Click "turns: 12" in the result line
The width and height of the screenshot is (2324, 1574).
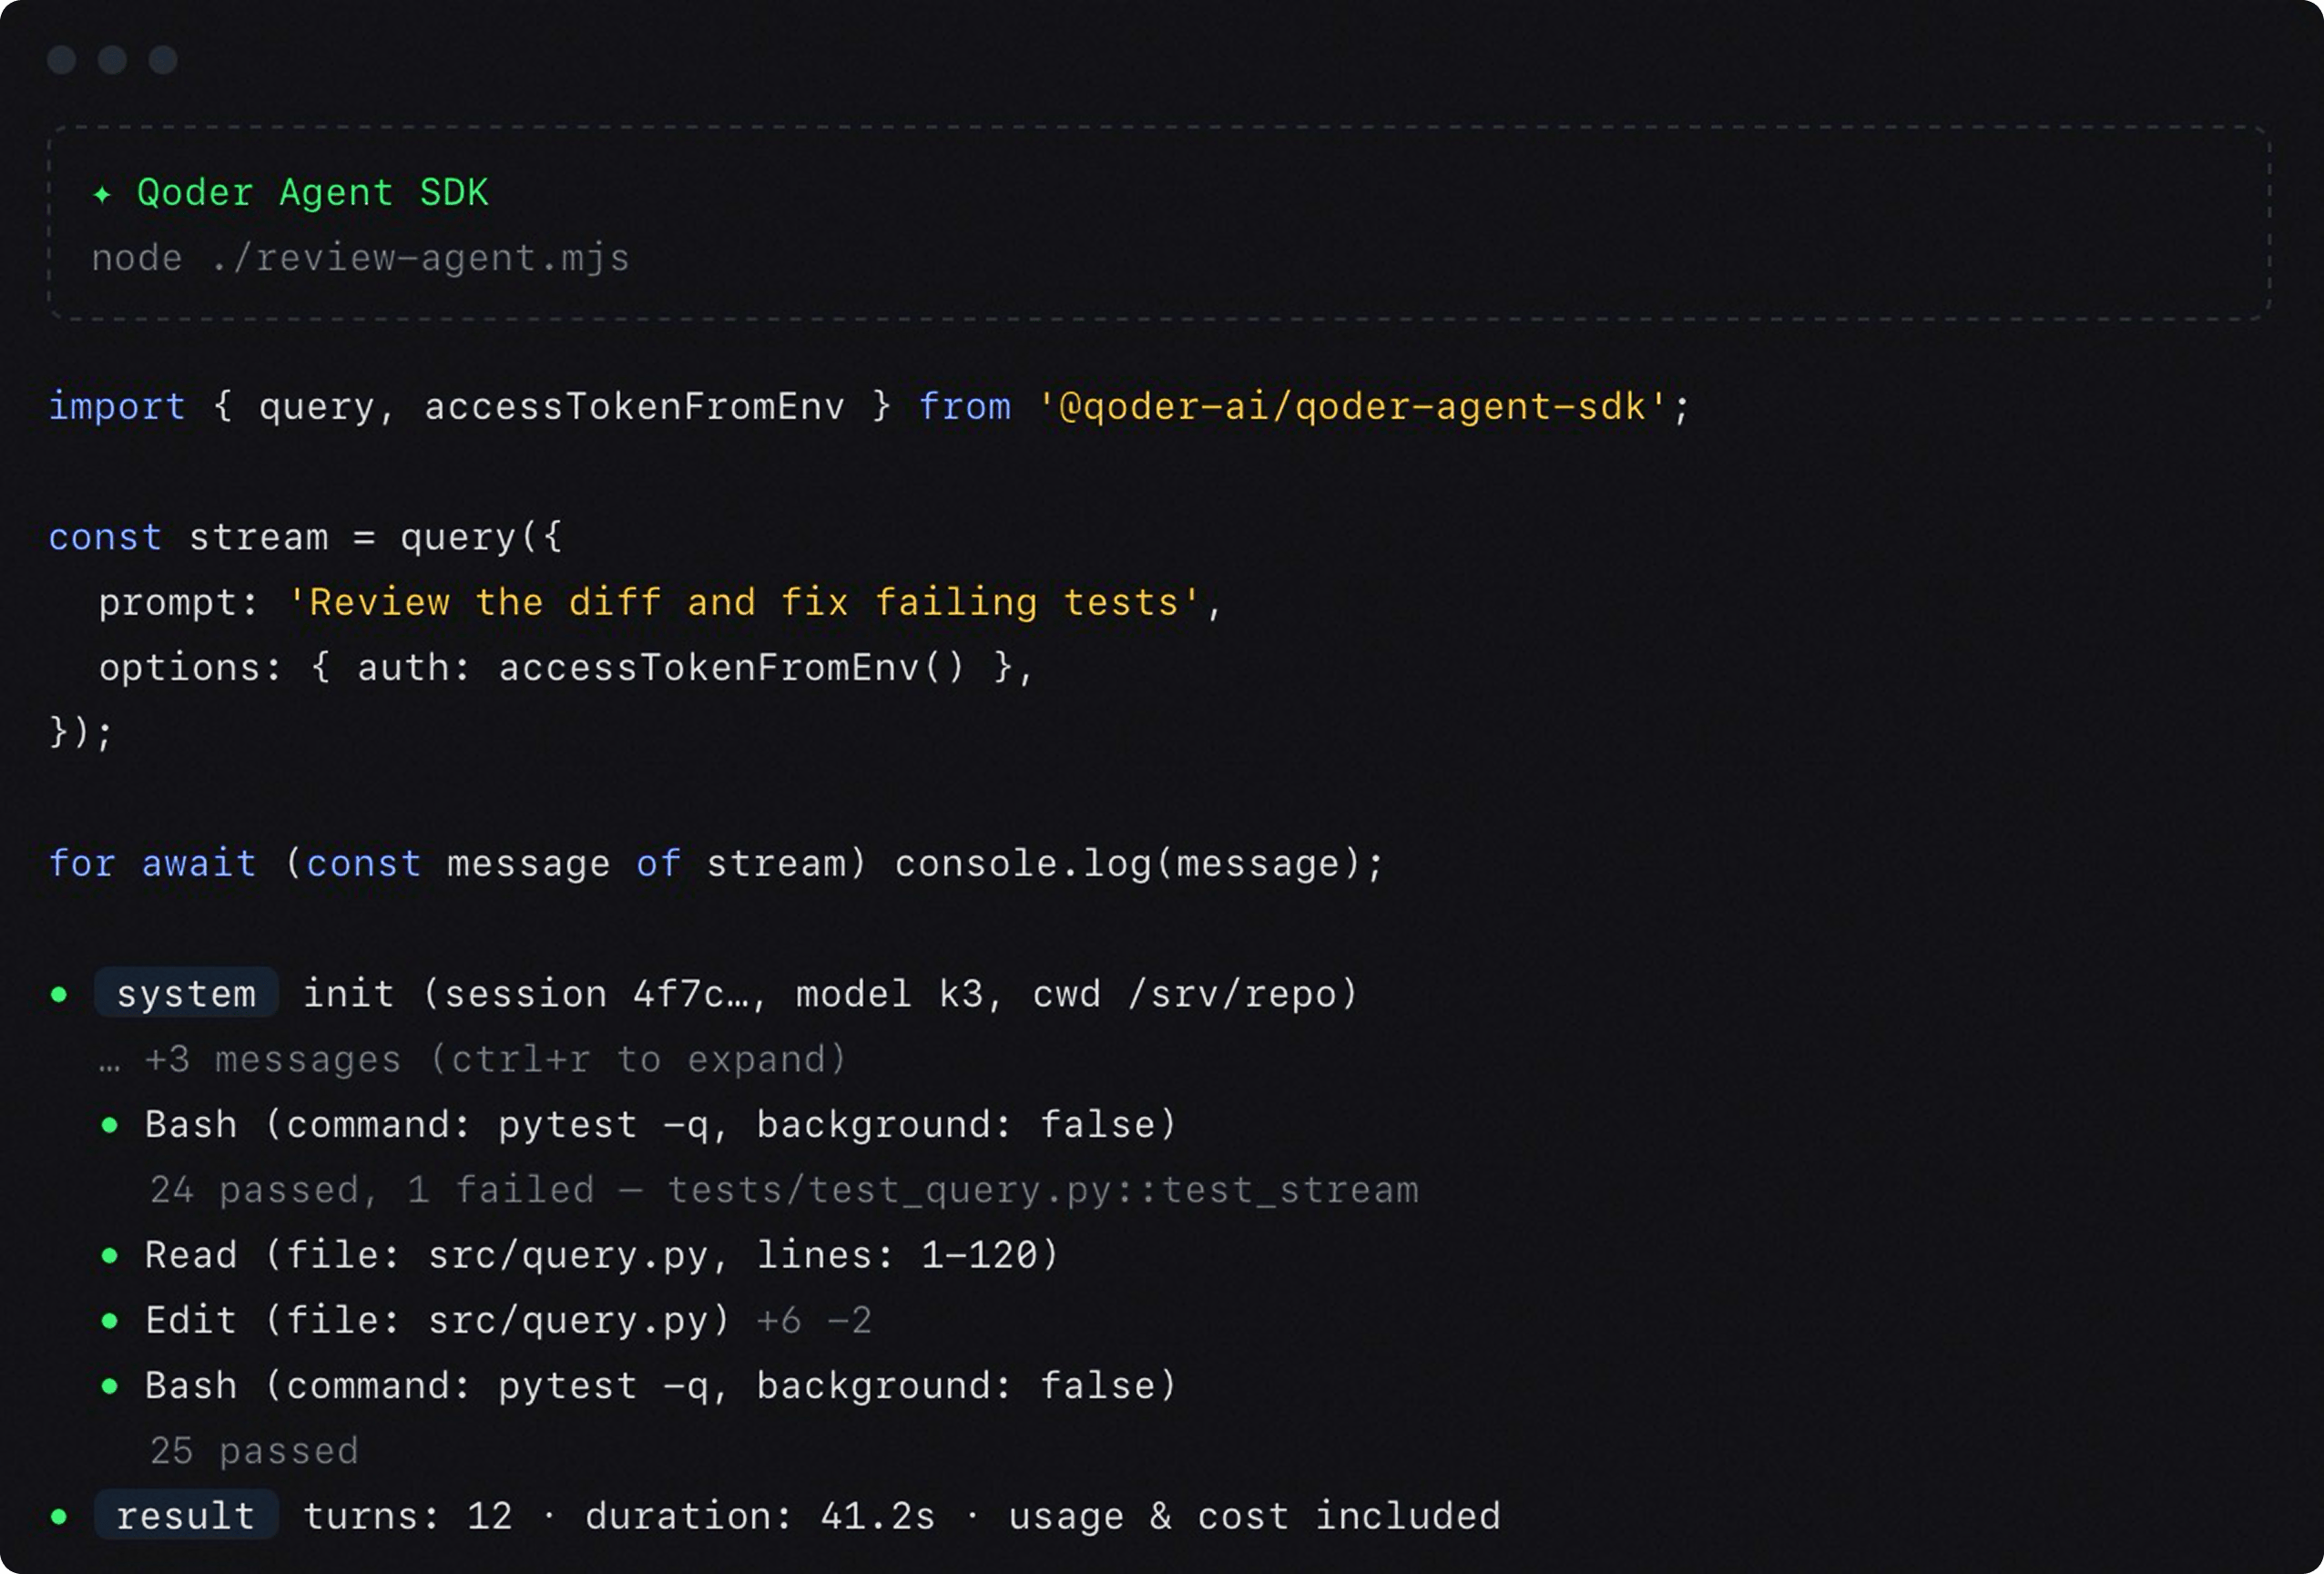click(x=408, y=1516)
